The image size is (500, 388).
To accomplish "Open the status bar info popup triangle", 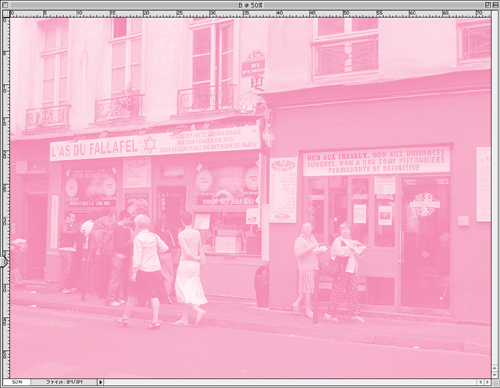I will [x=101, y=382].
